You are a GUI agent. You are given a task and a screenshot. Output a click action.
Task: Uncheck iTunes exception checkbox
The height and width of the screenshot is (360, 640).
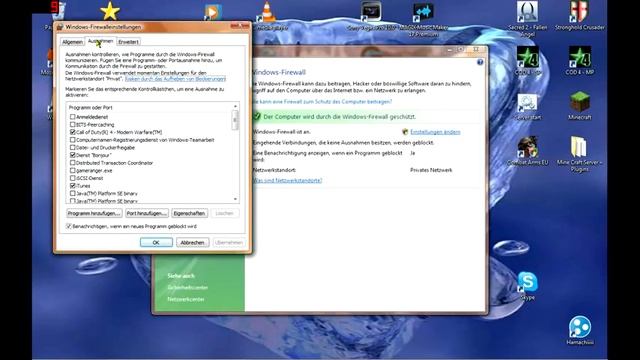73,186
